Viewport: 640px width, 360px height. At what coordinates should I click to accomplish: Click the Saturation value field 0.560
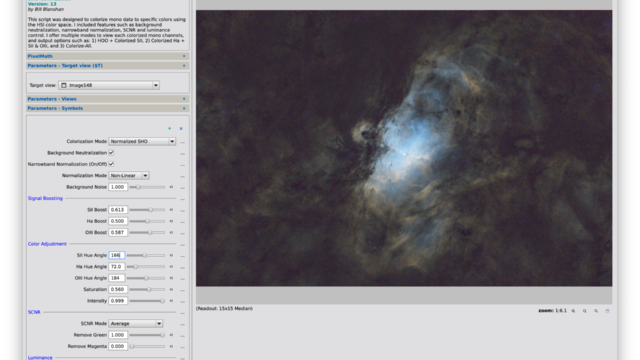(x=118, y=289)
